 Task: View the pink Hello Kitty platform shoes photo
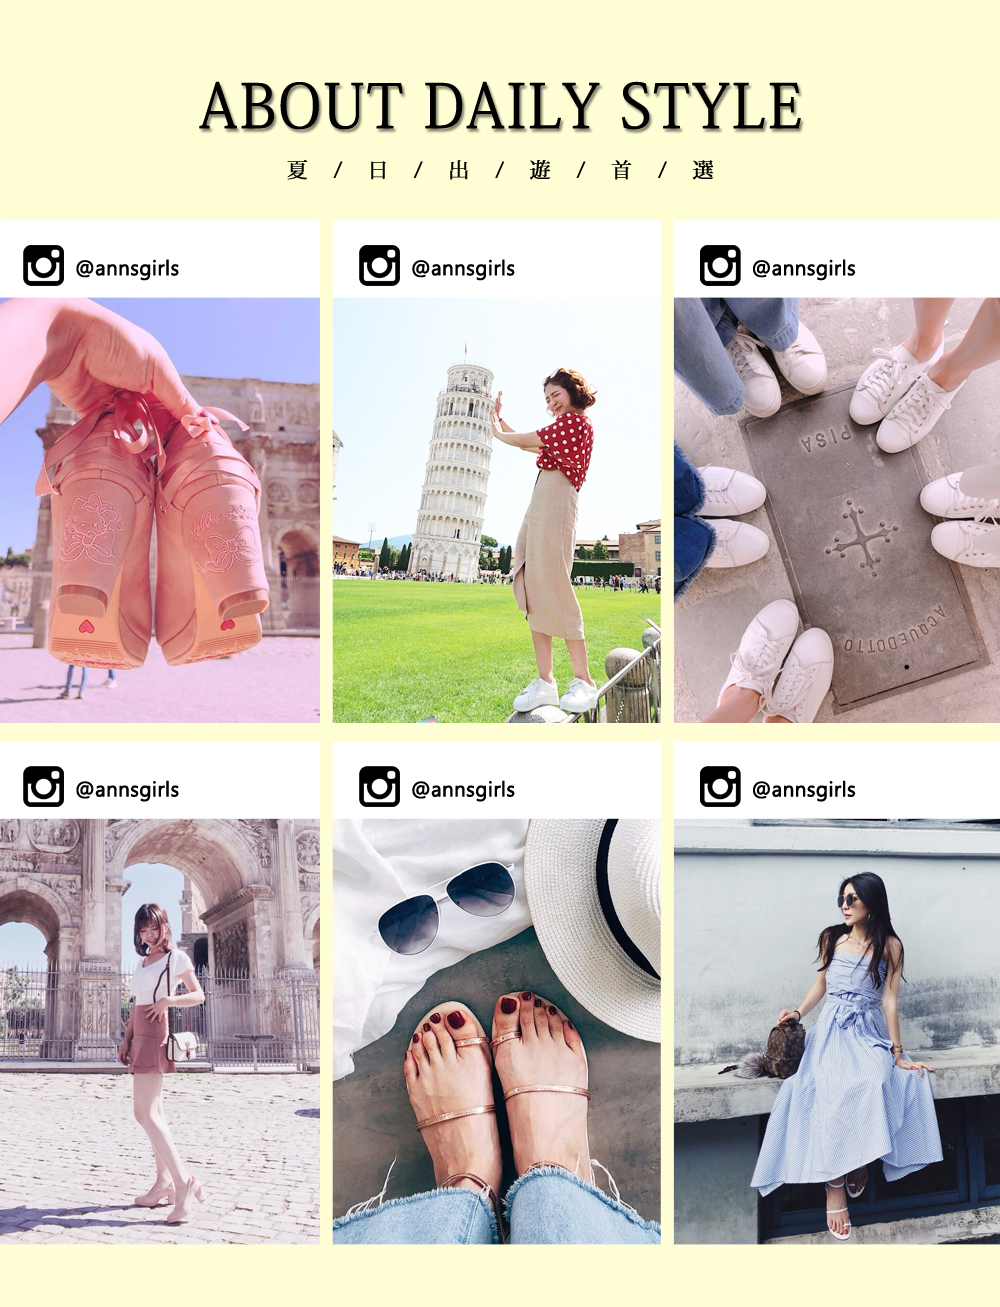160,510
